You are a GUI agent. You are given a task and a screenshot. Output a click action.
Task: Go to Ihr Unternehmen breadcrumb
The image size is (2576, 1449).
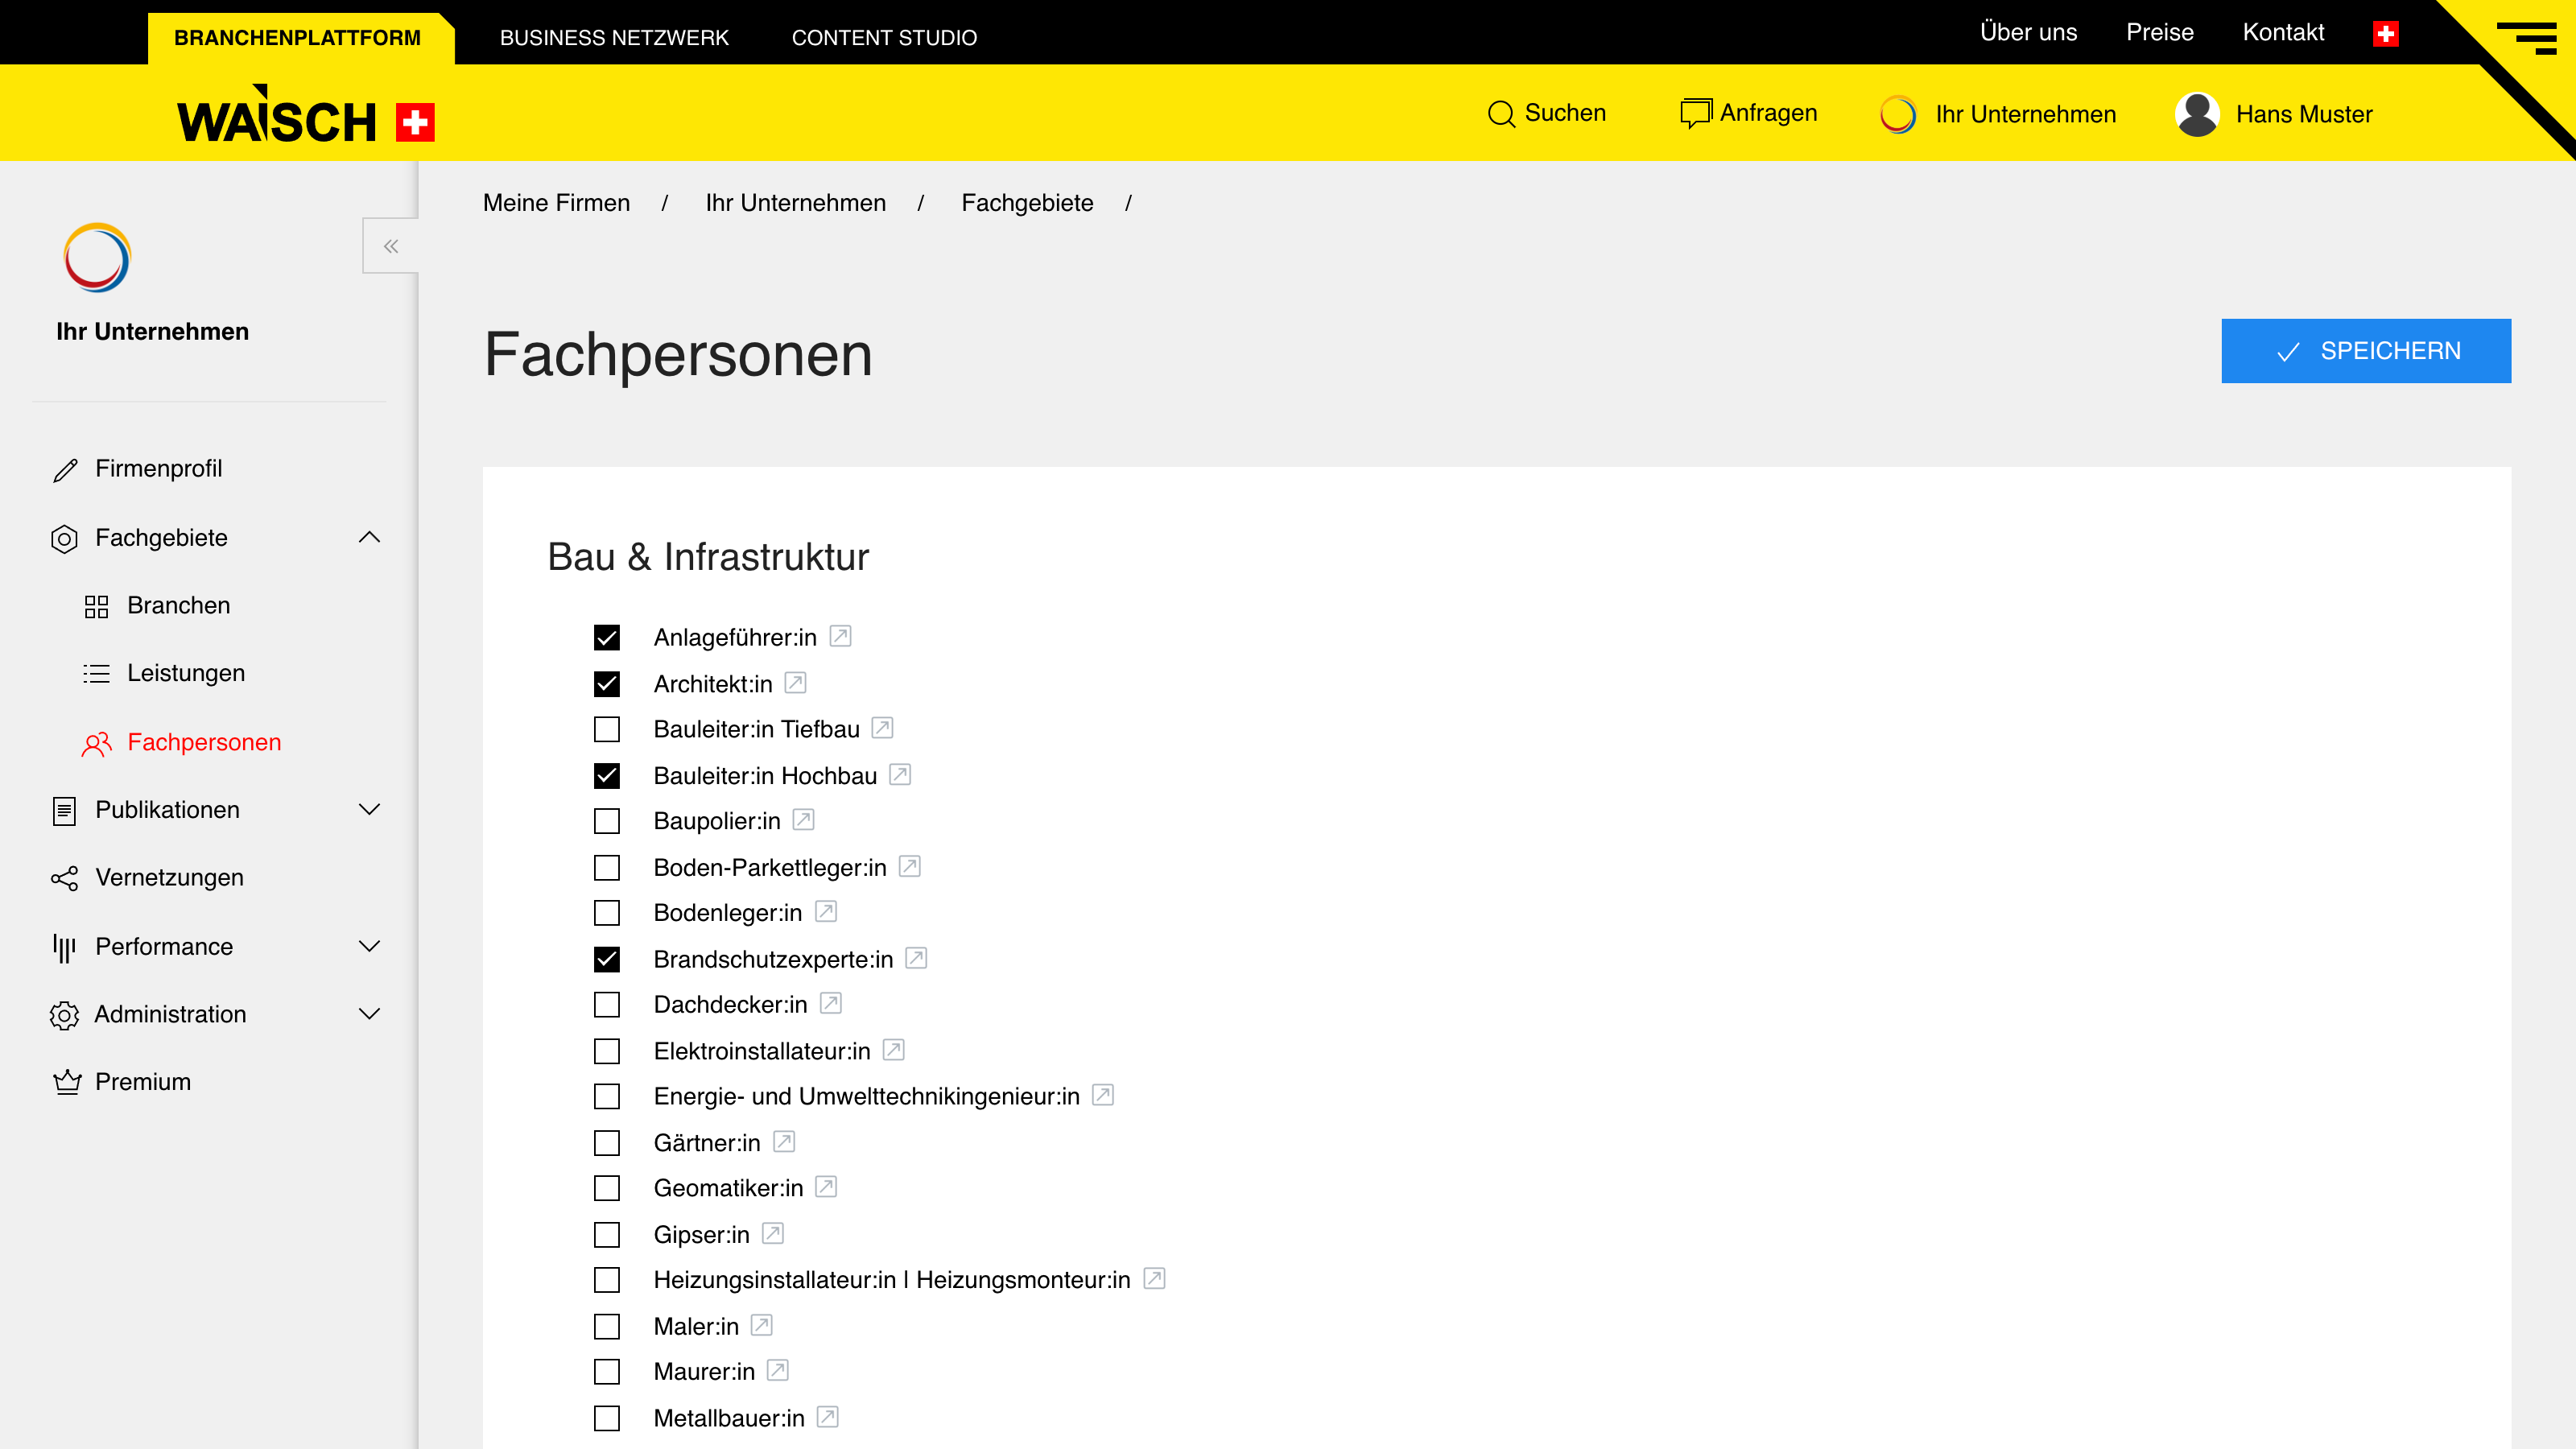795,203
